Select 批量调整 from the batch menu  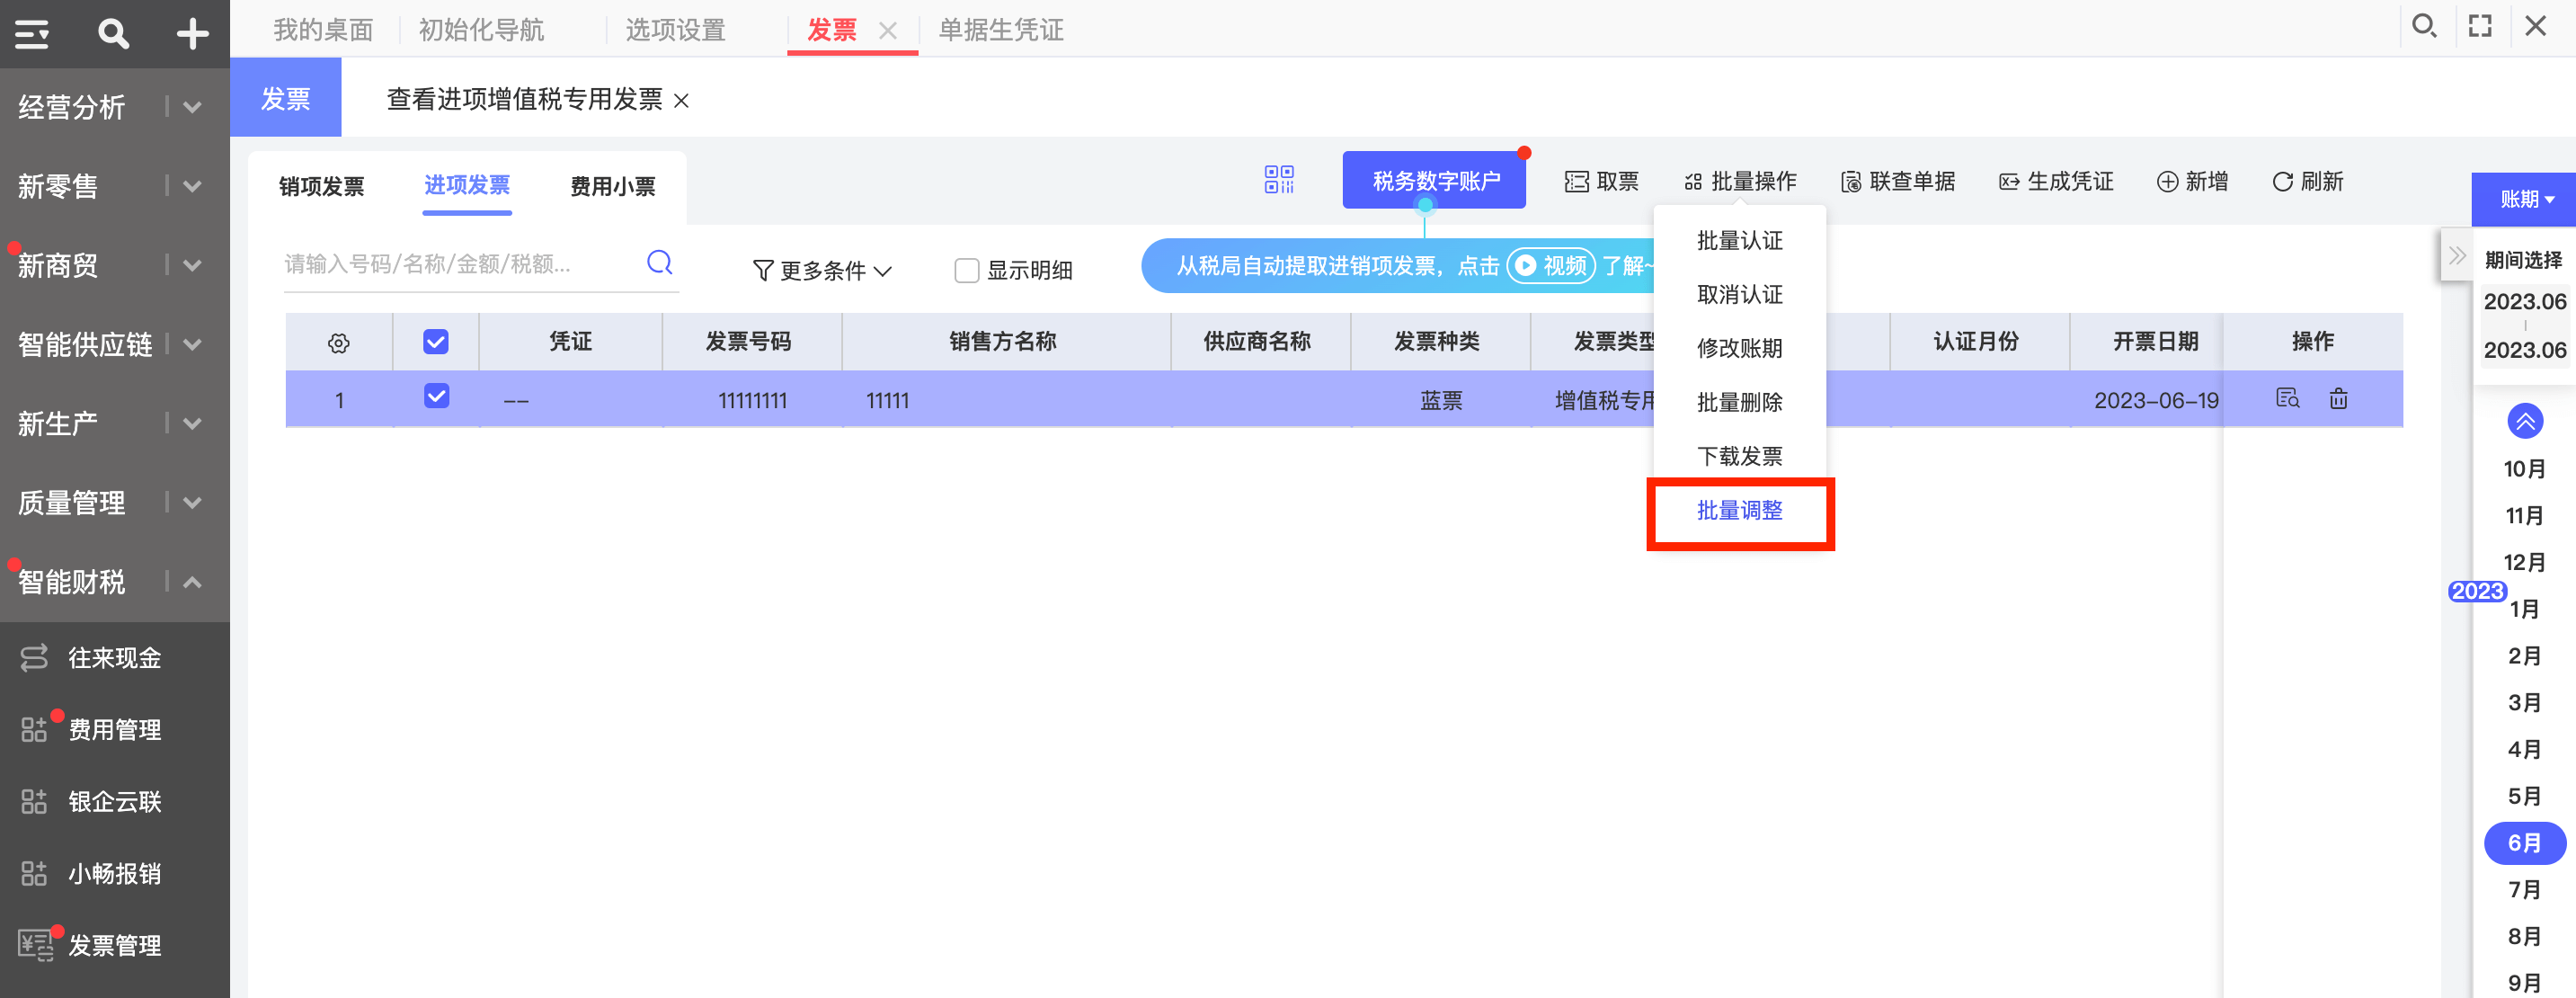(1739, 511)
